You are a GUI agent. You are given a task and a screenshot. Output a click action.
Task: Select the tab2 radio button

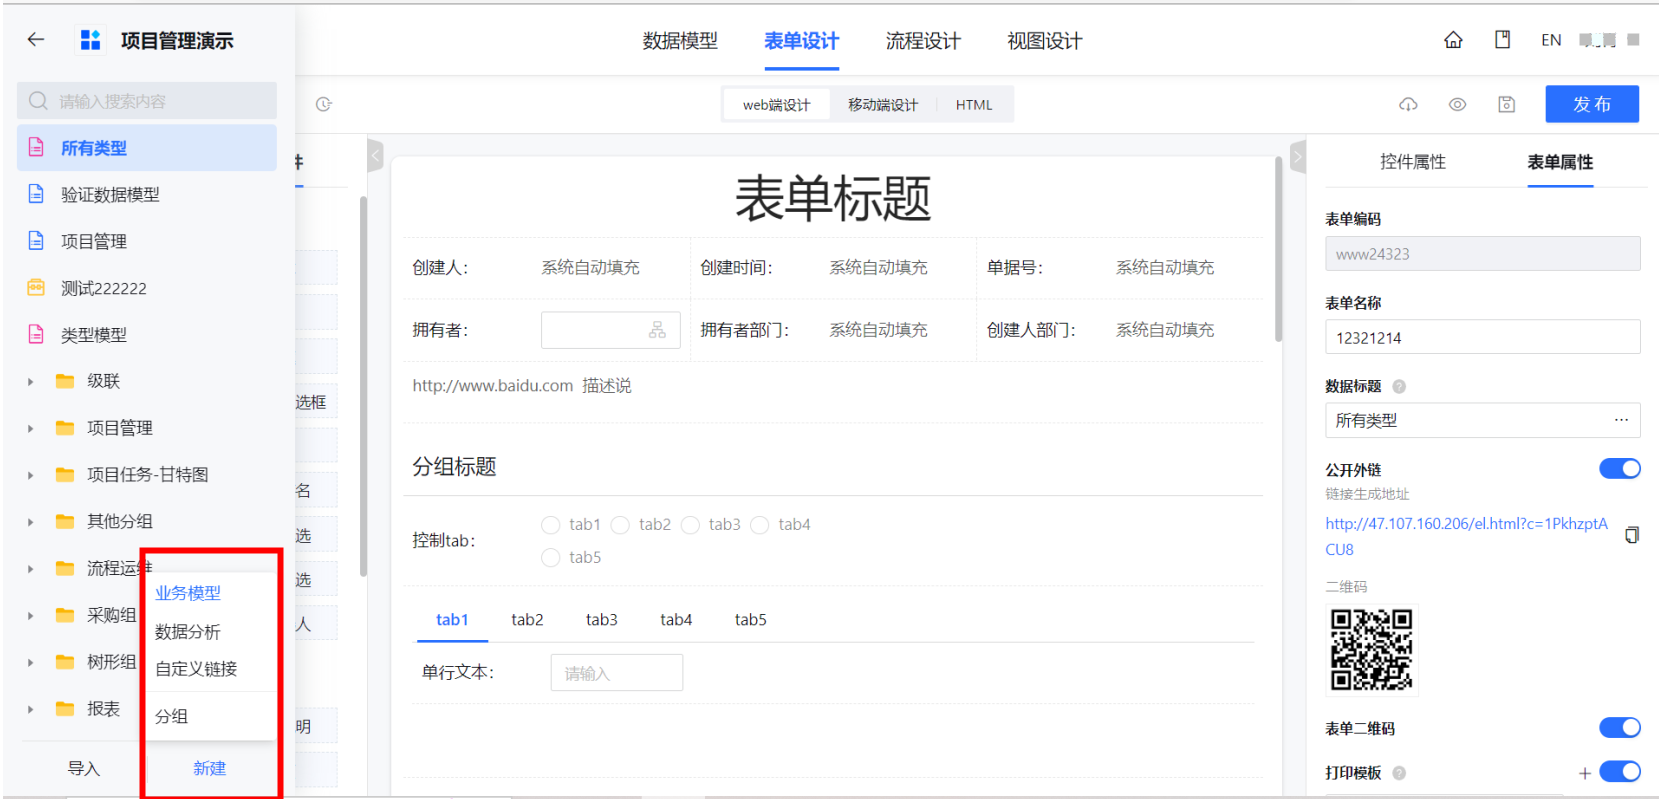pyautogui.click(x=620, y=525)
